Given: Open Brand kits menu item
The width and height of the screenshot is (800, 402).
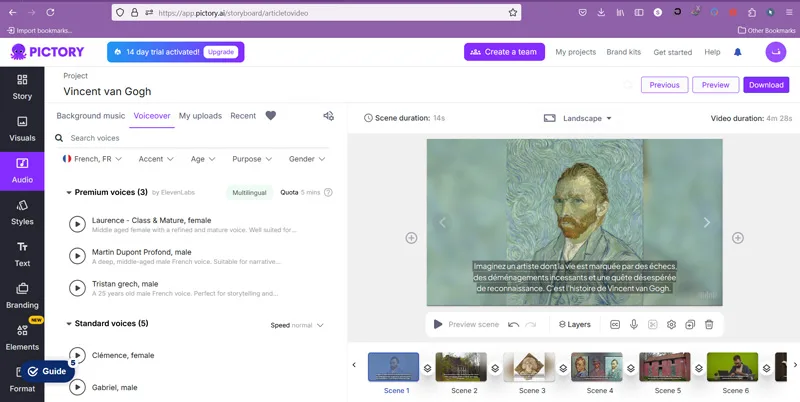Looking at the screenshot, I should [x=623, y=52].
